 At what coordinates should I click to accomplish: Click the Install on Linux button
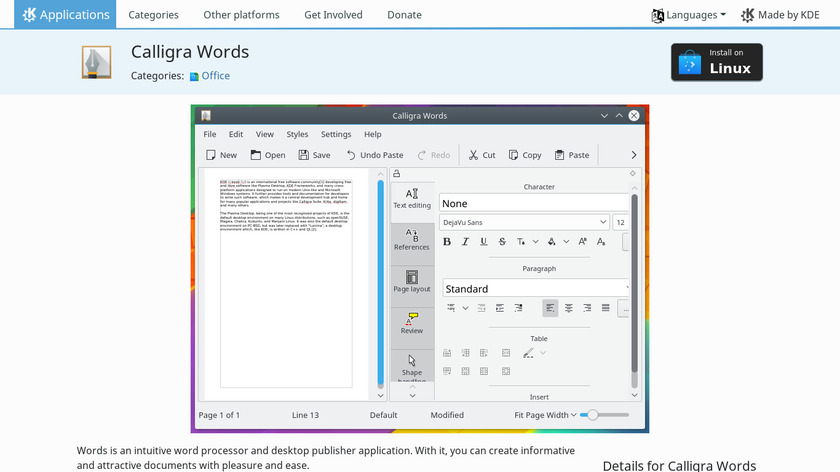point(717,62)
